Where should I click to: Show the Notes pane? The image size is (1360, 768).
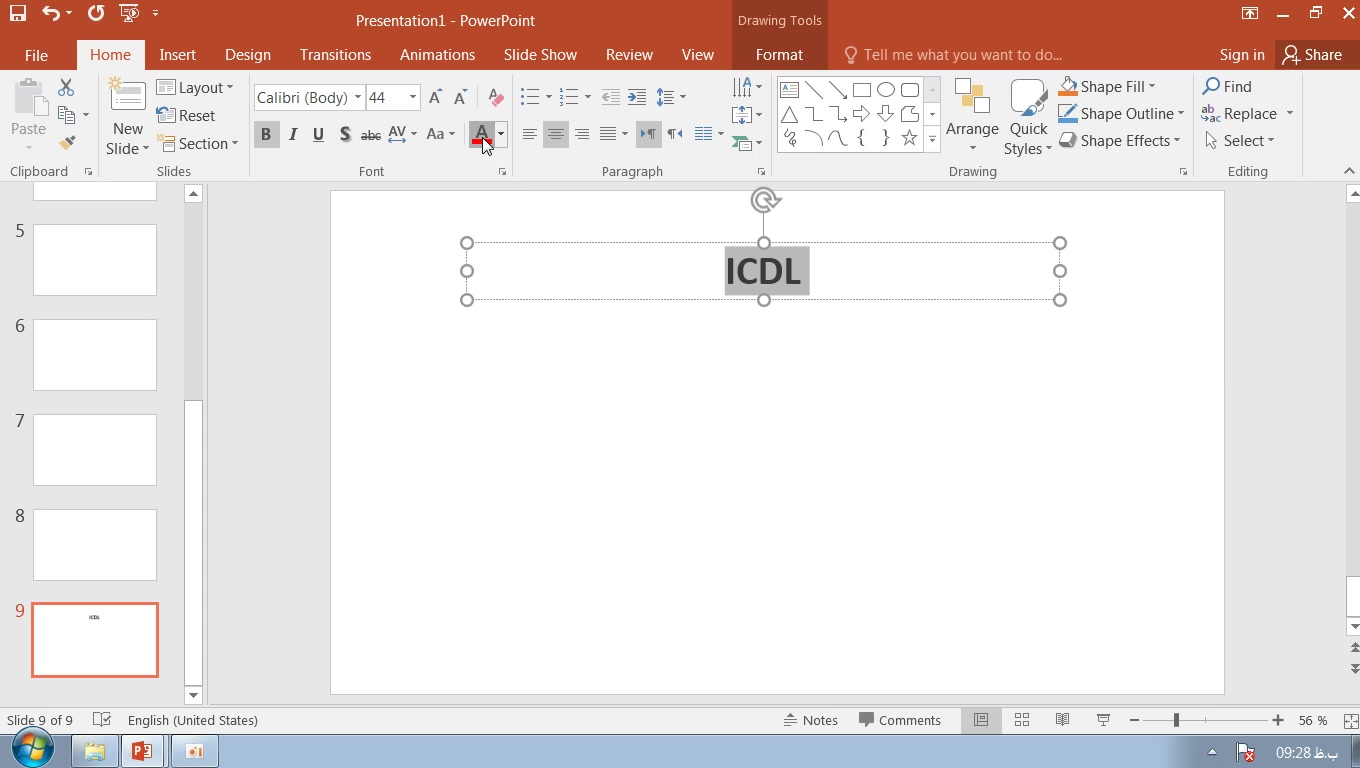[811, 720]
